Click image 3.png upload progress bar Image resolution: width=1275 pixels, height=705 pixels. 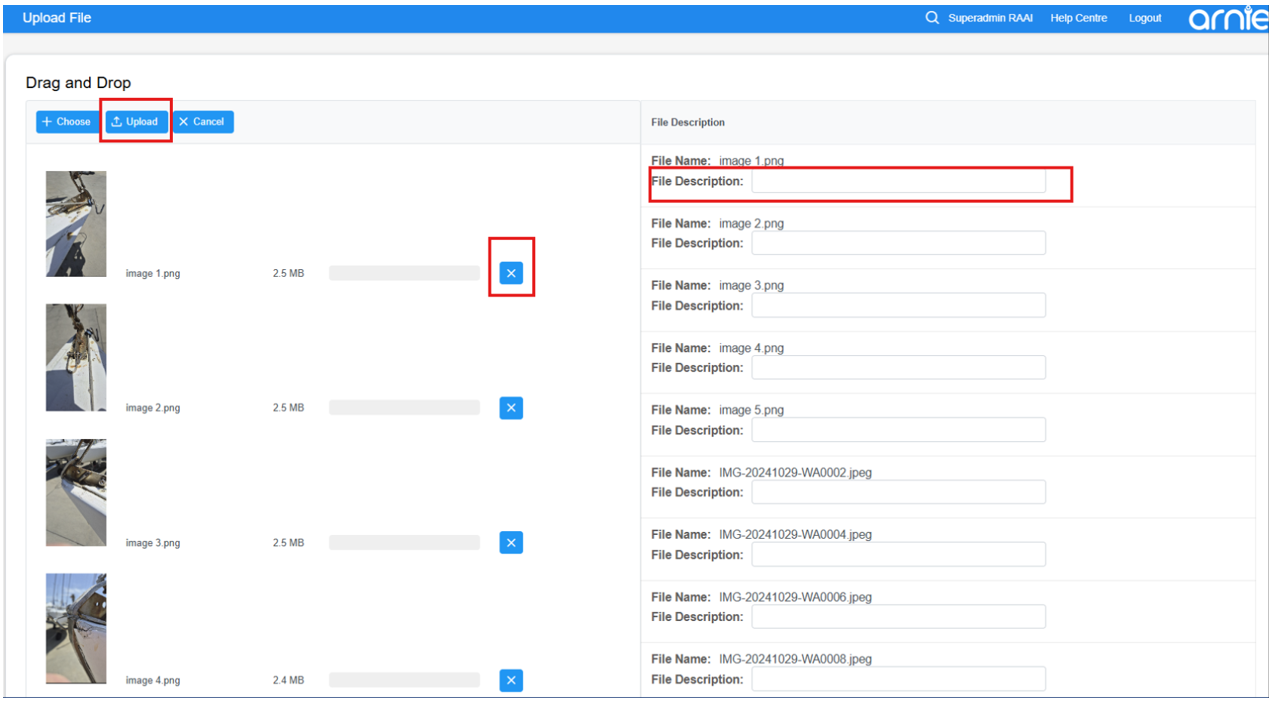click(404, 543)
